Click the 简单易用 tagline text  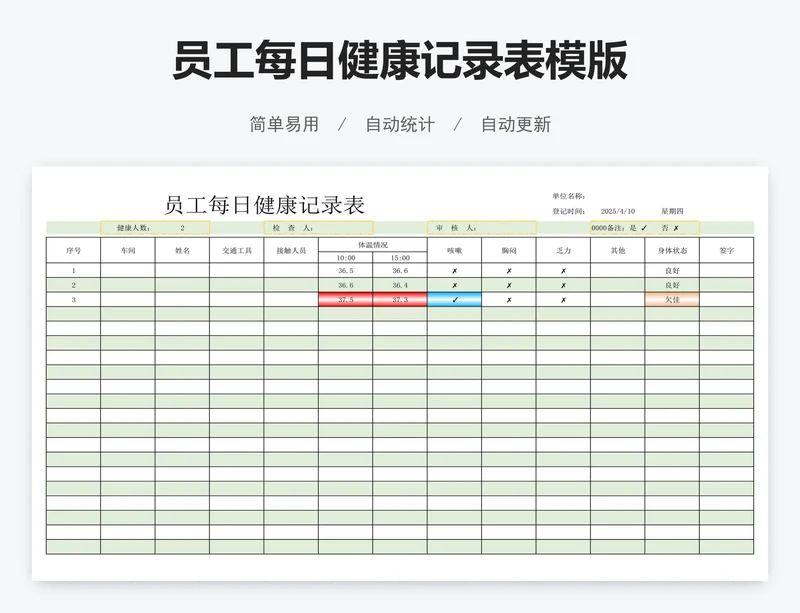[x=284, y=125]
